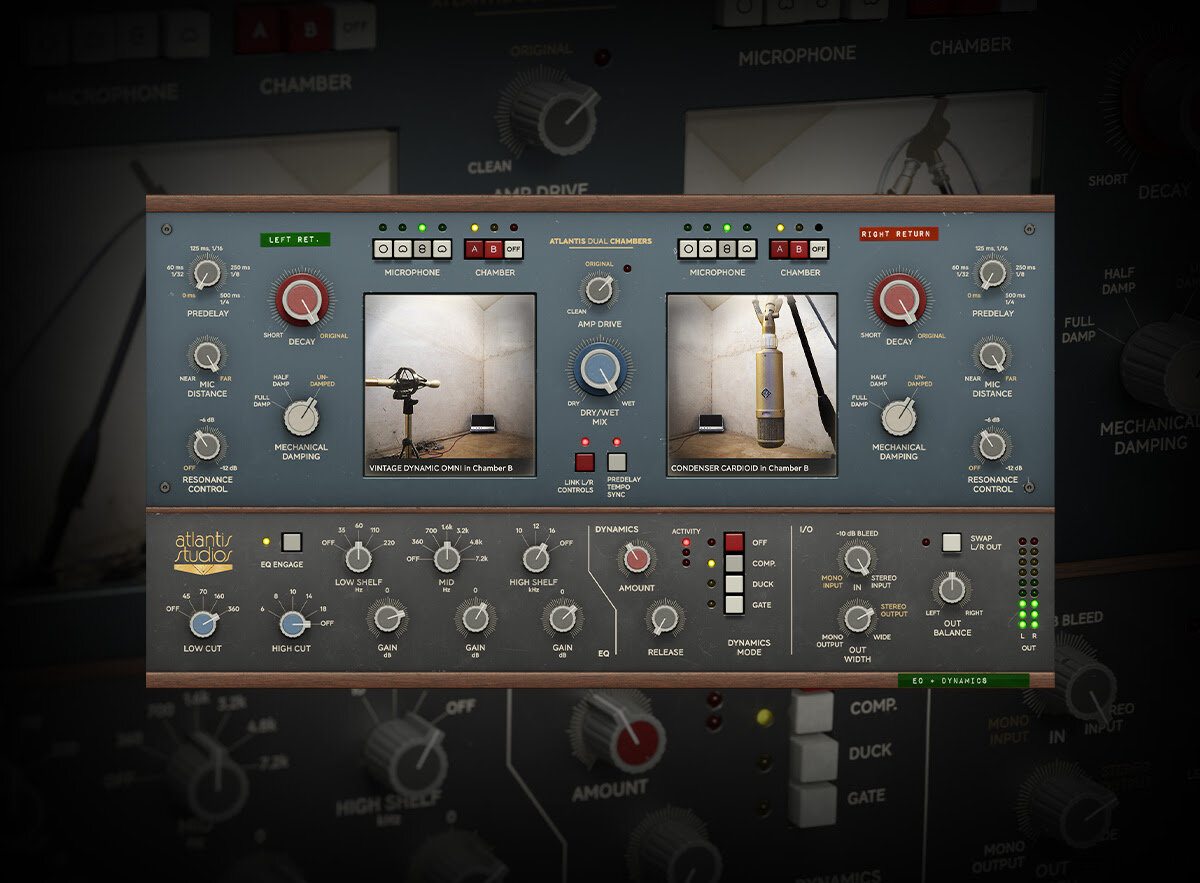Switch left return to Chamber A
1200x883 pixels.
[475, 249]
